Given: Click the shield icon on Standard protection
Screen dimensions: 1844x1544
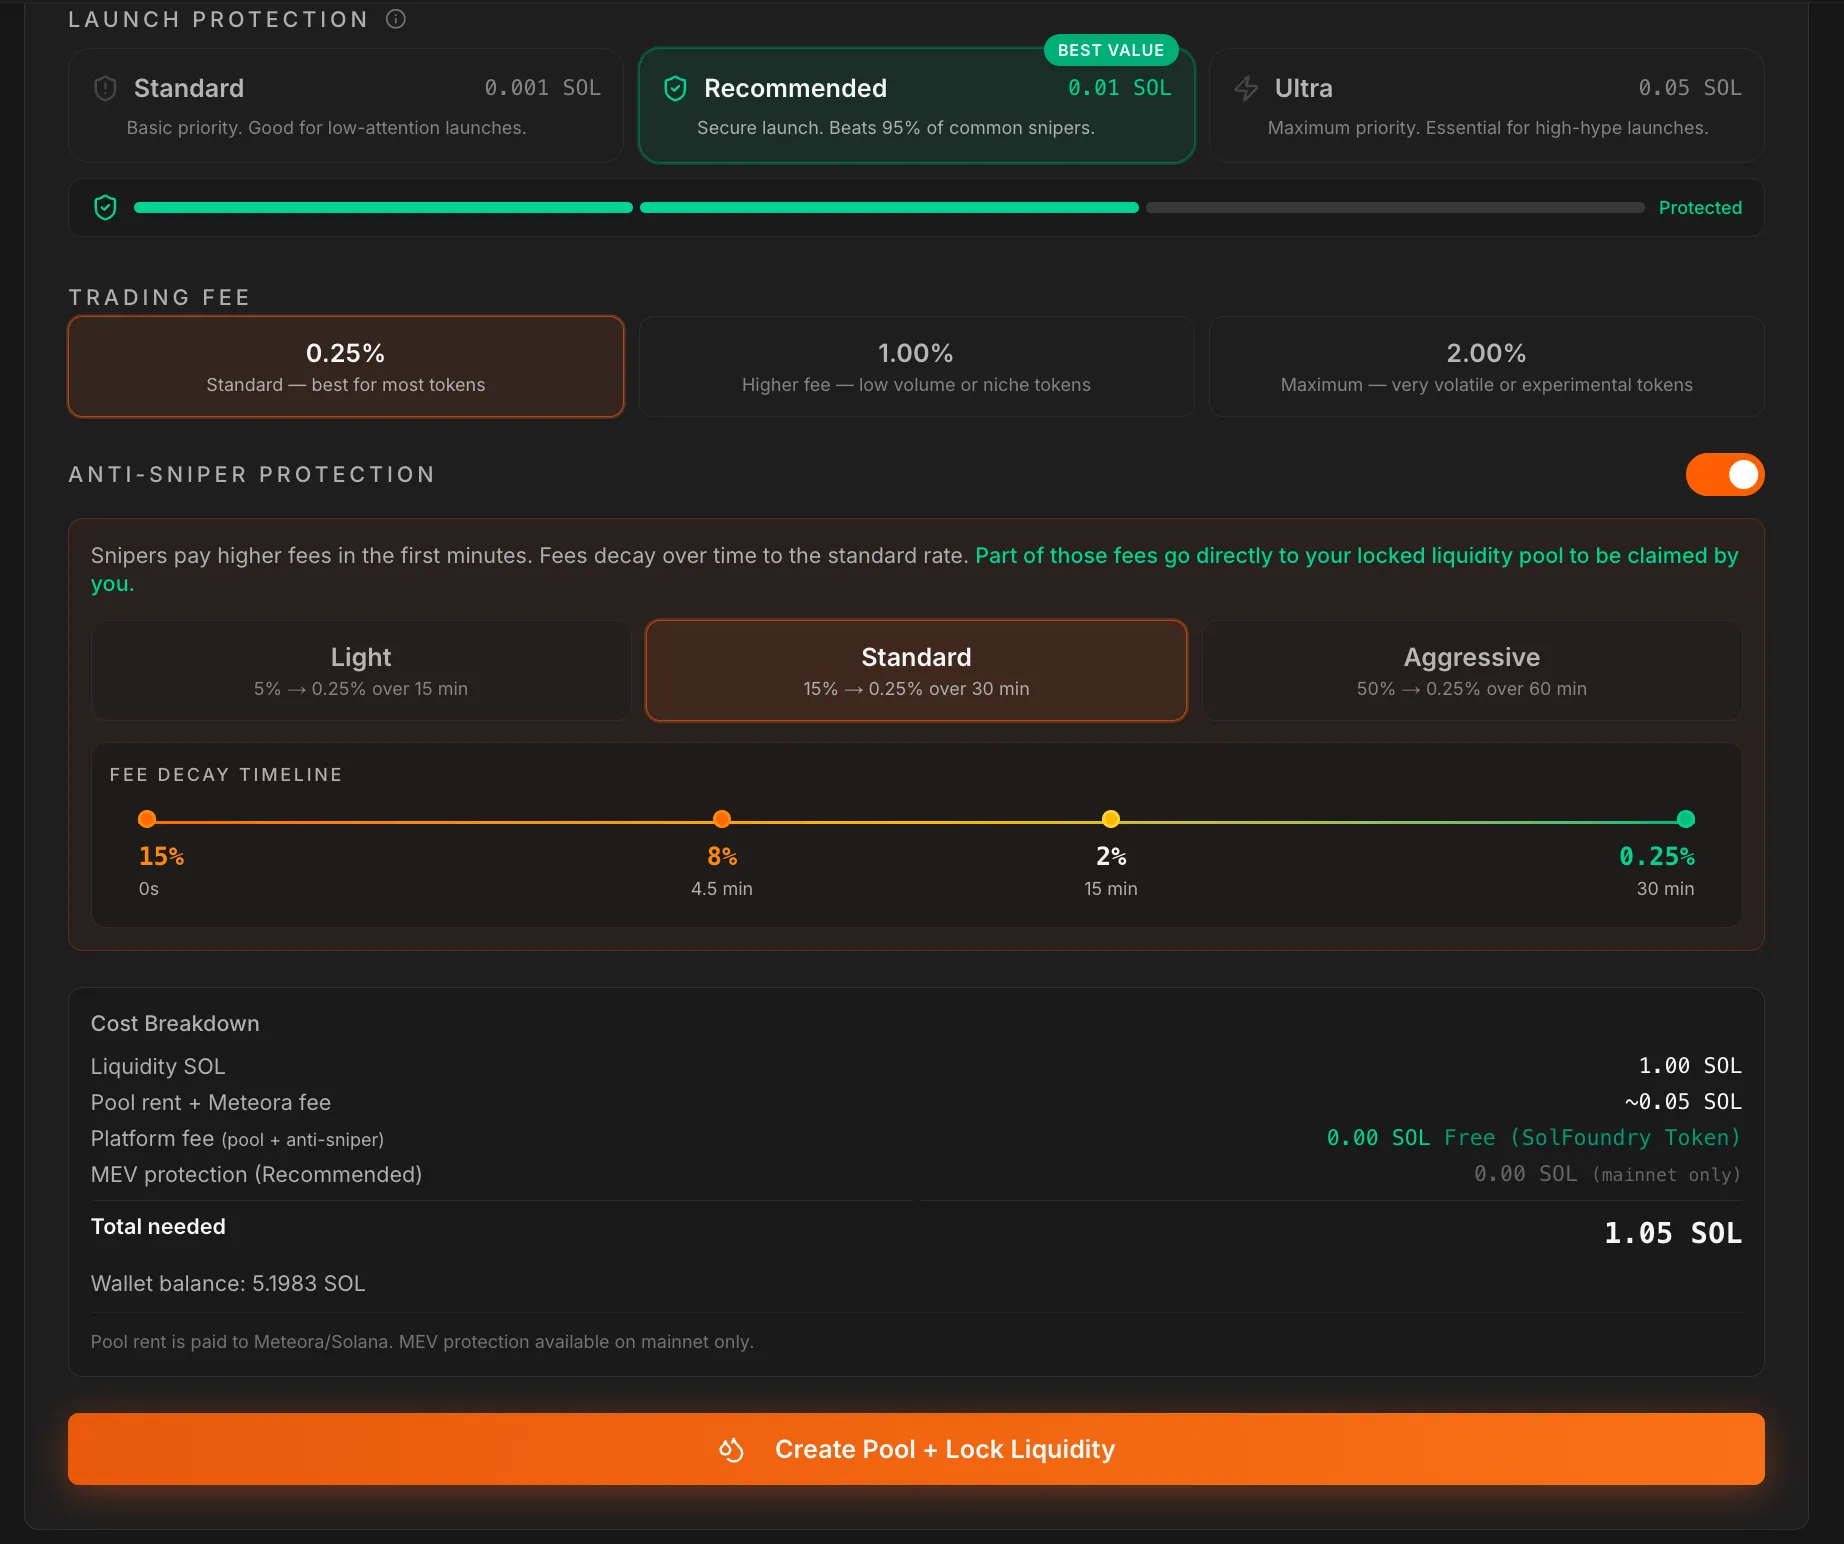Looking at the screenshot, I should point(105,89).
